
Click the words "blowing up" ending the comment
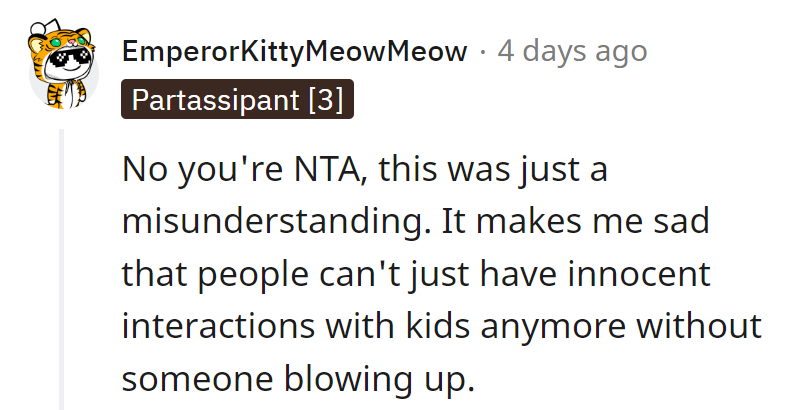pyautogui.click(x=381, y=380)
